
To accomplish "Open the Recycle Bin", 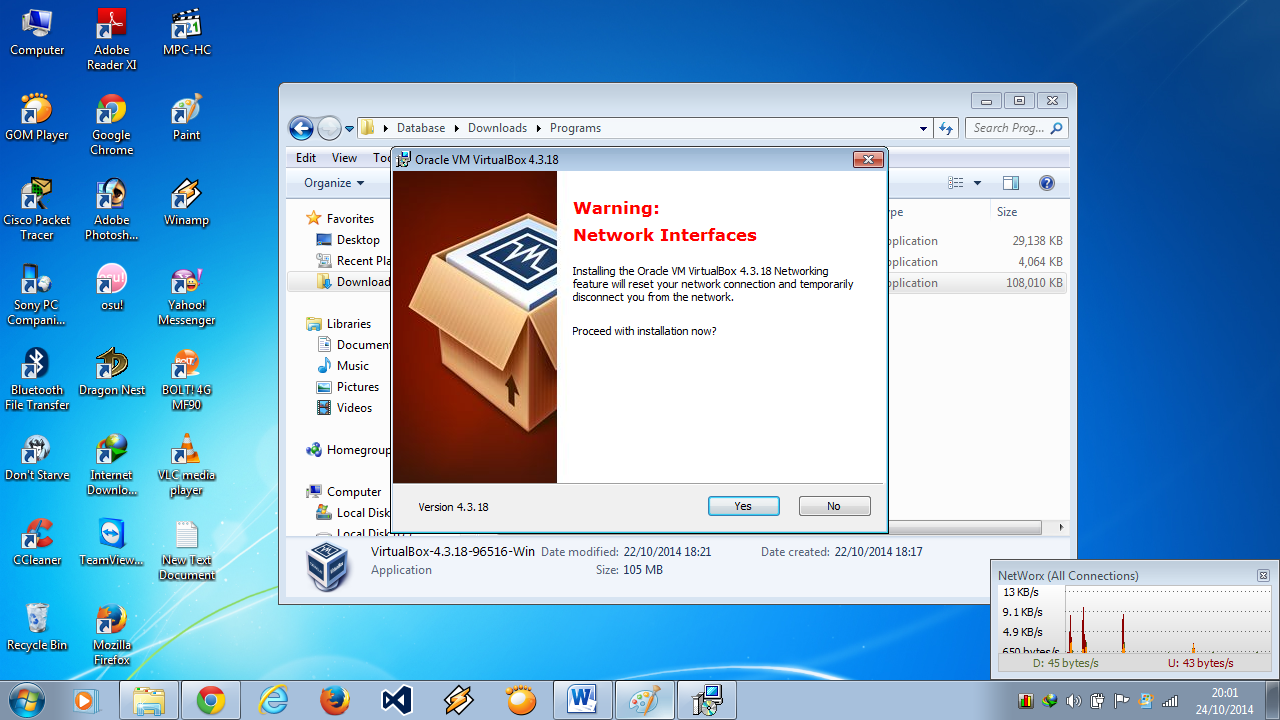I will coord(37,627).
